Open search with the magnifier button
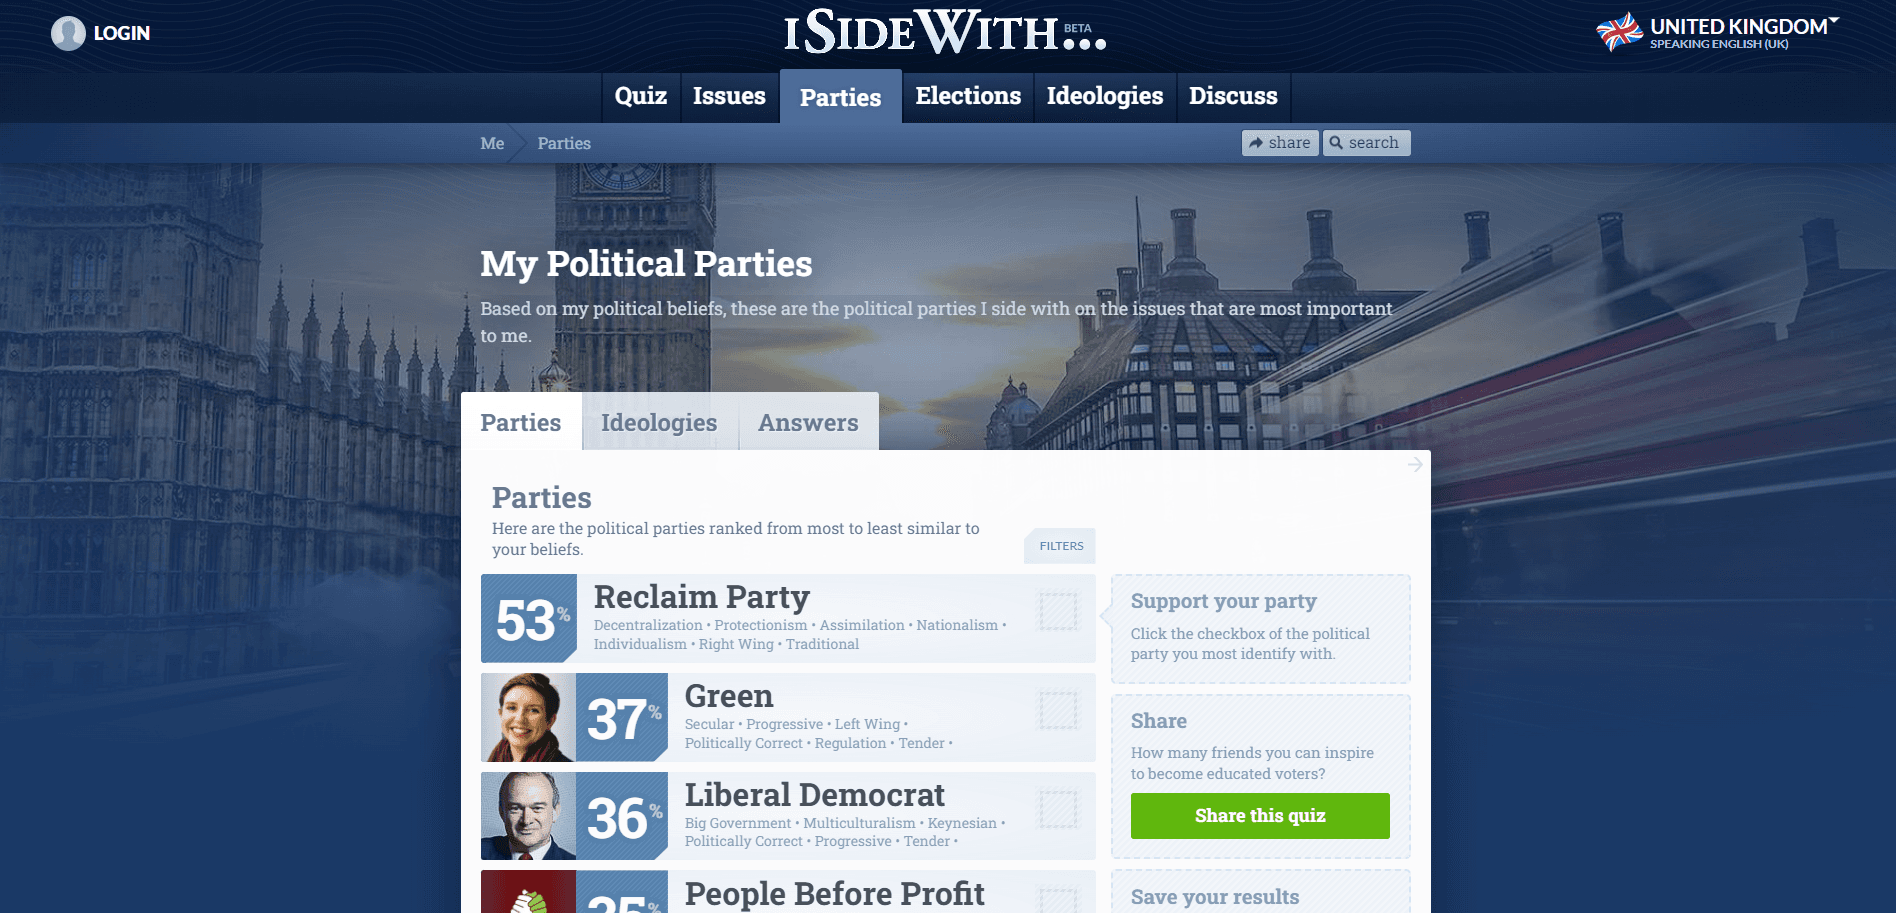Viewport: 1896px width, 913px height. coord(1366,143)
